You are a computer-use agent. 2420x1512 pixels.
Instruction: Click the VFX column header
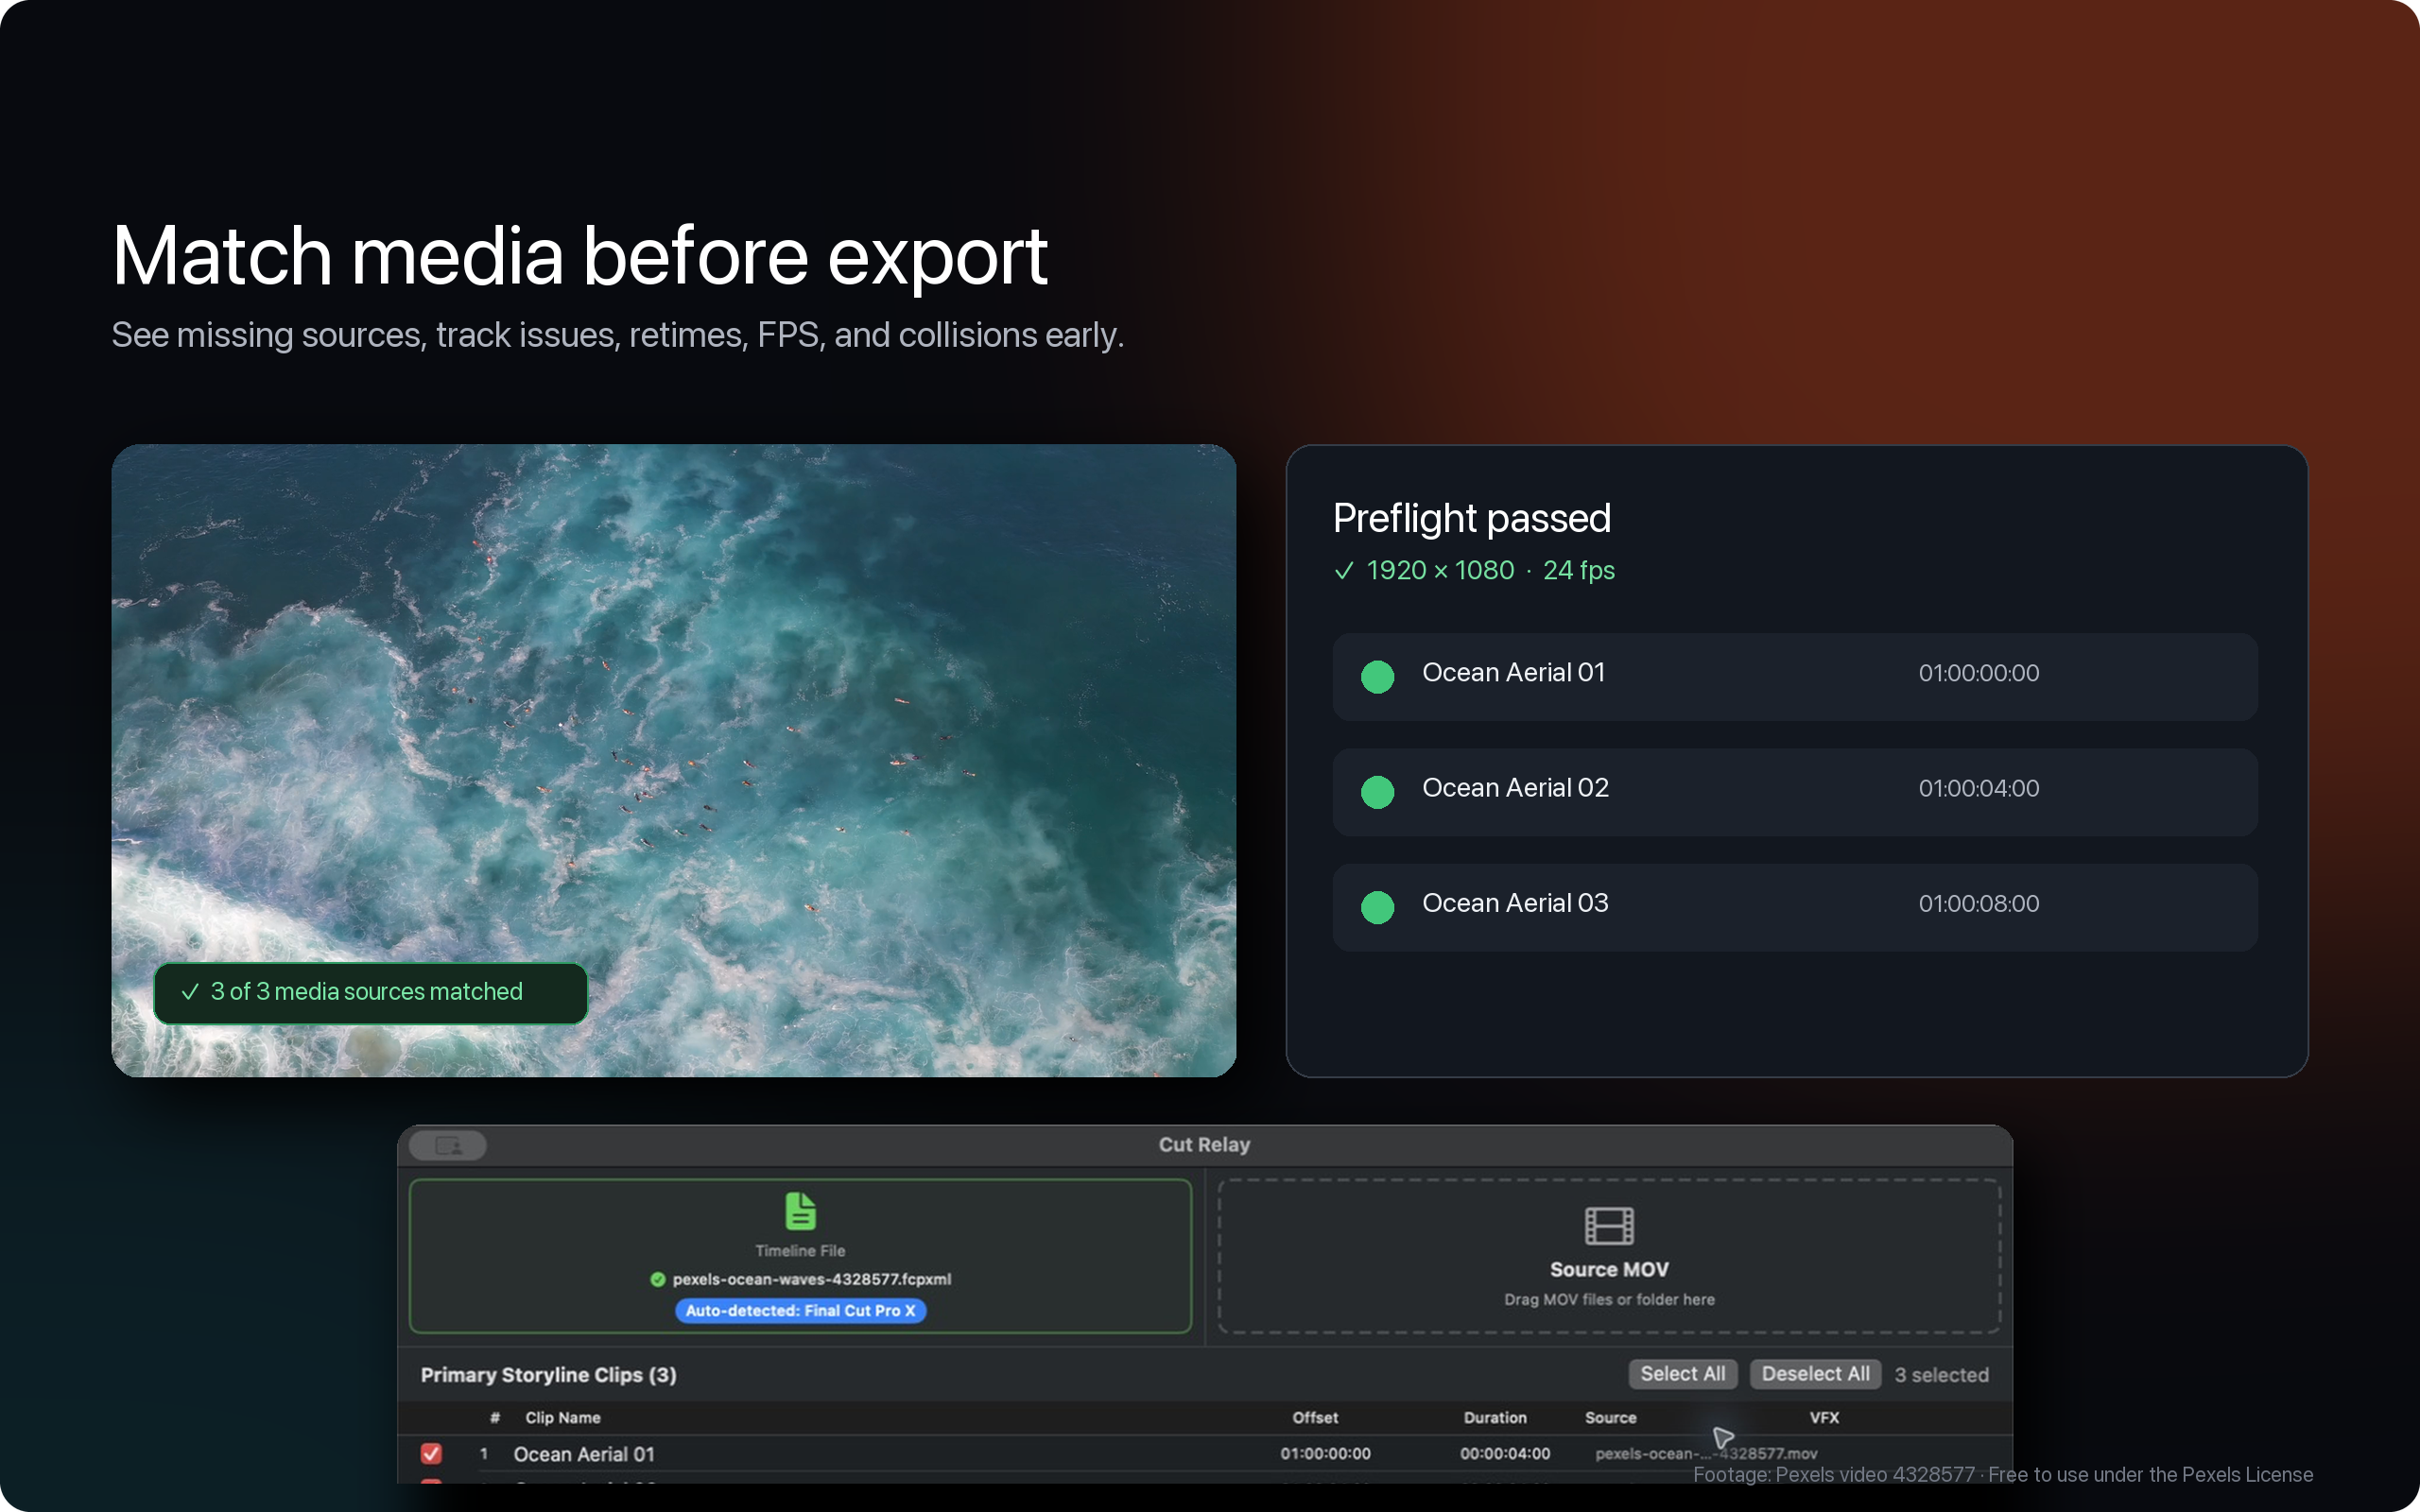pyautogui.click(x=1824, y=1418)
